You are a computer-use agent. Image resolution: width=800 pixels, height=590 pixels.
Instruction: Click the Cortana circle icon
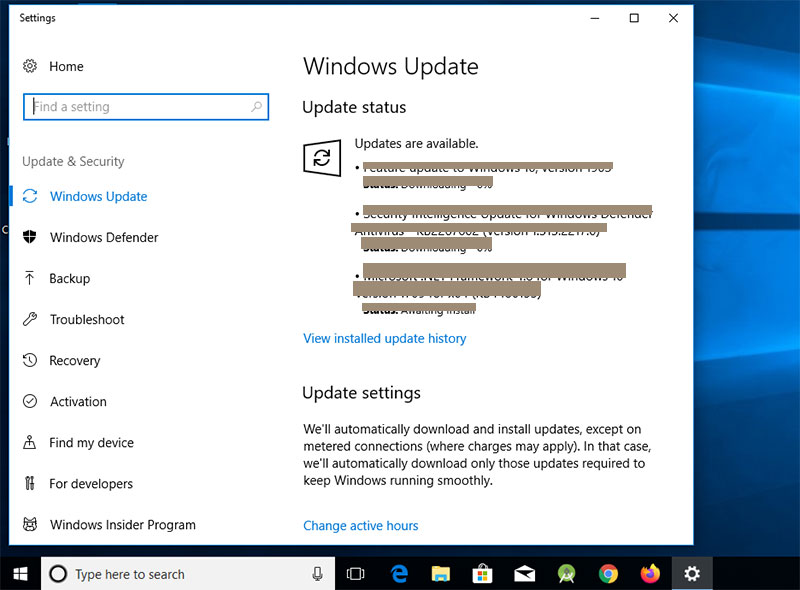pos(58,574)
